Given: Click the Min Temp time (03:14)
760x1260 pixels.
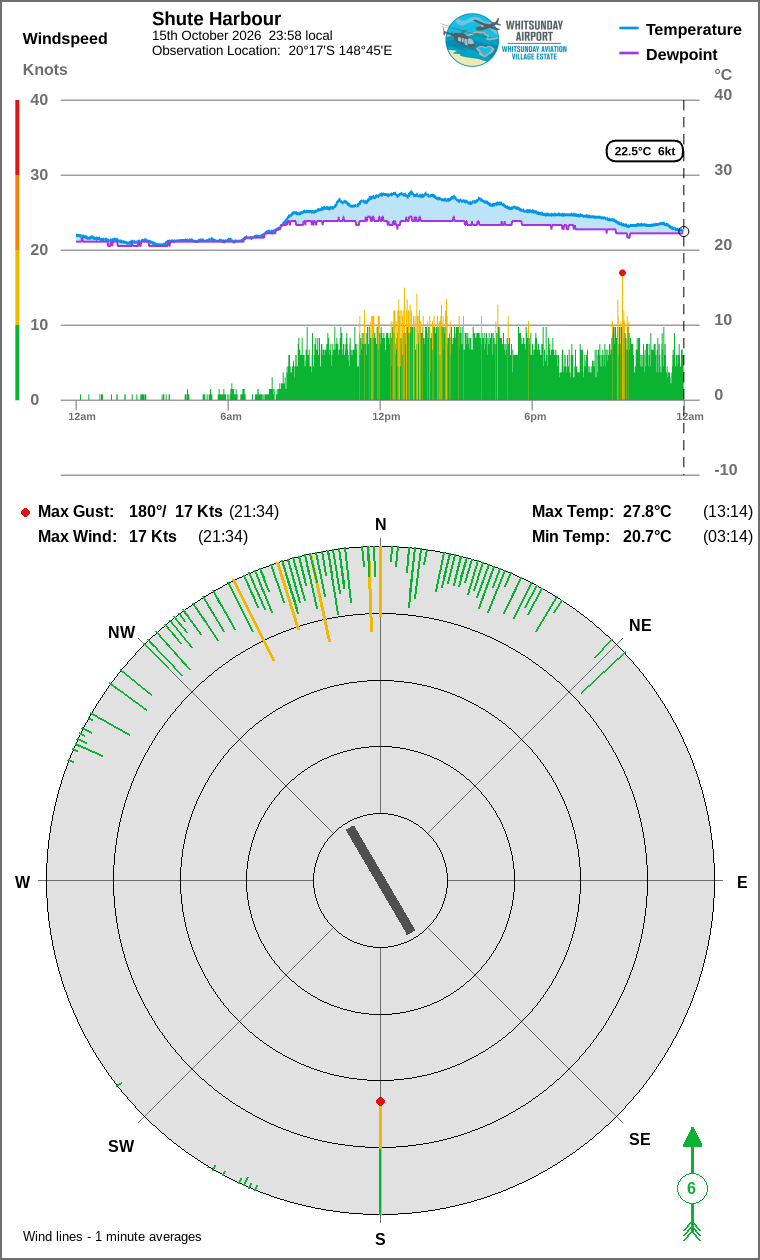Looking at the screenshot, I should coord(728,536).
